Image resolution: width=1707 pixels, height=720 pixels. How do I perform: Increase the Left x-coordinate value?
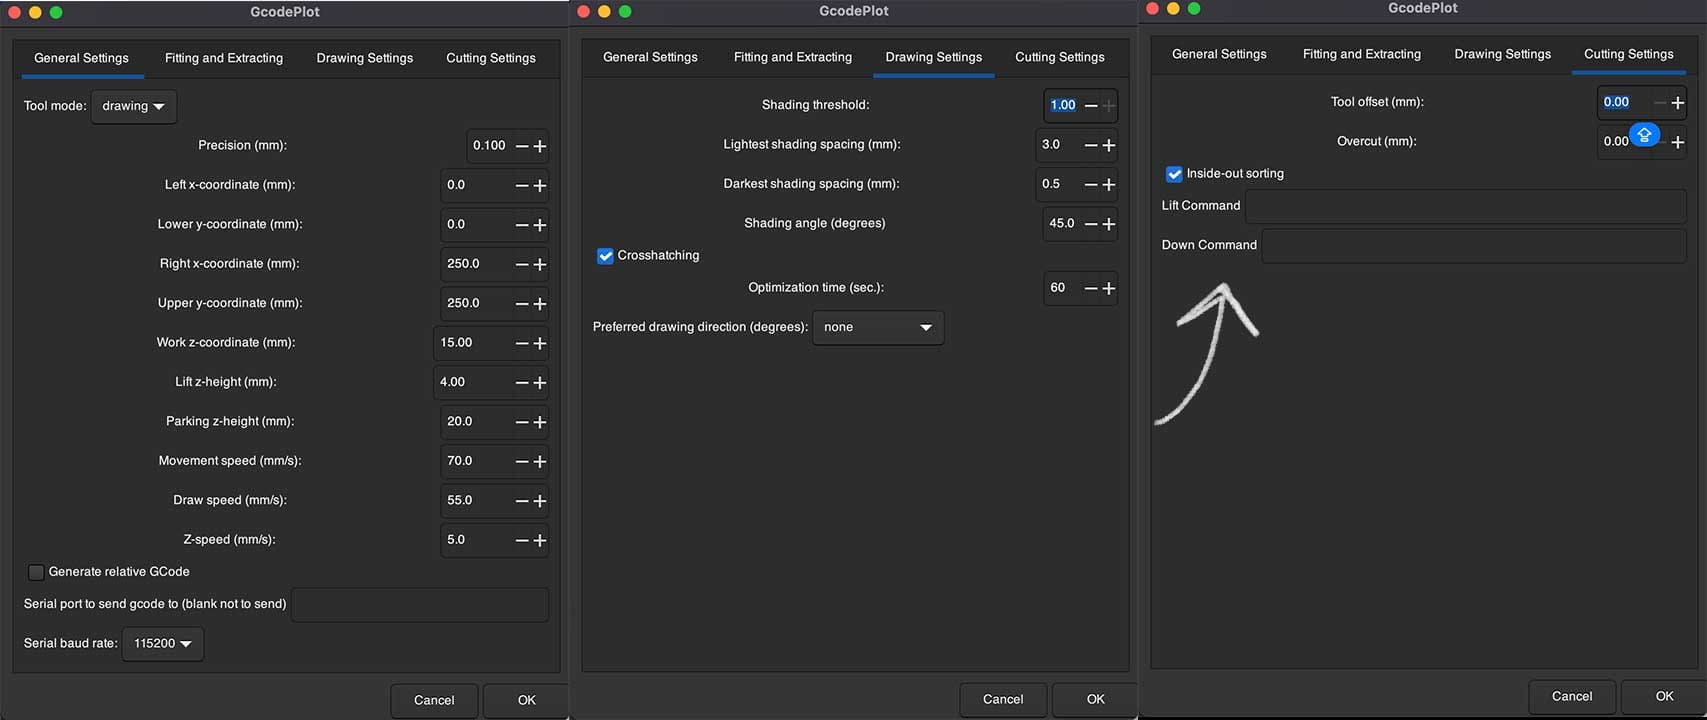click(x=540, y=185)
